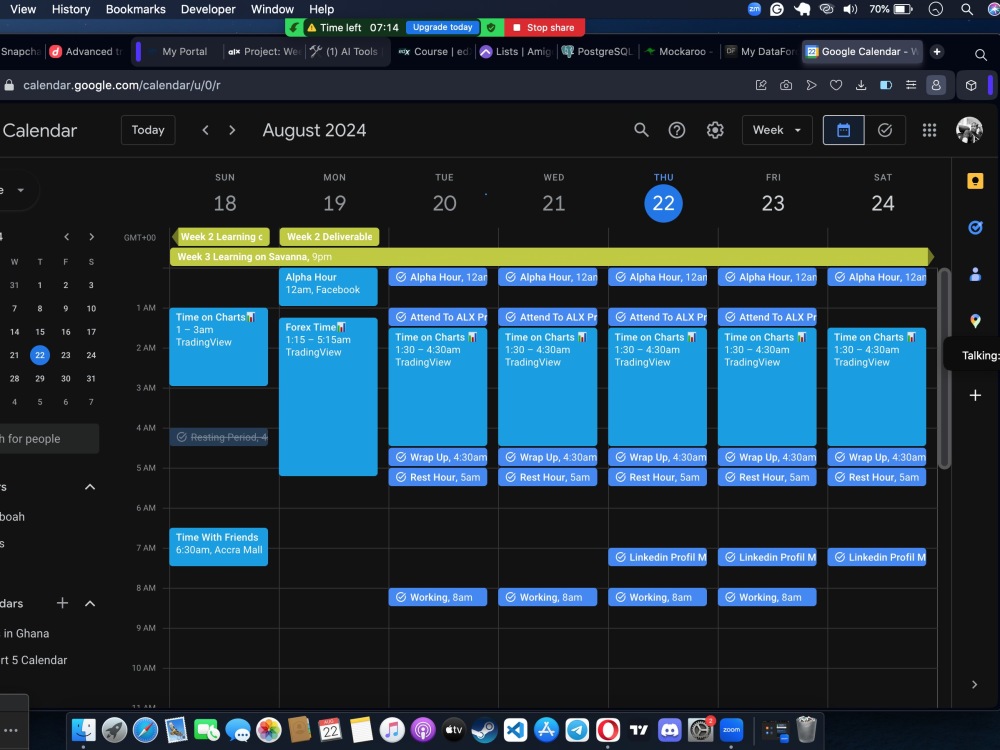
Task: Open the Forex Time event on Monday
Action: [x=328, y=396]
